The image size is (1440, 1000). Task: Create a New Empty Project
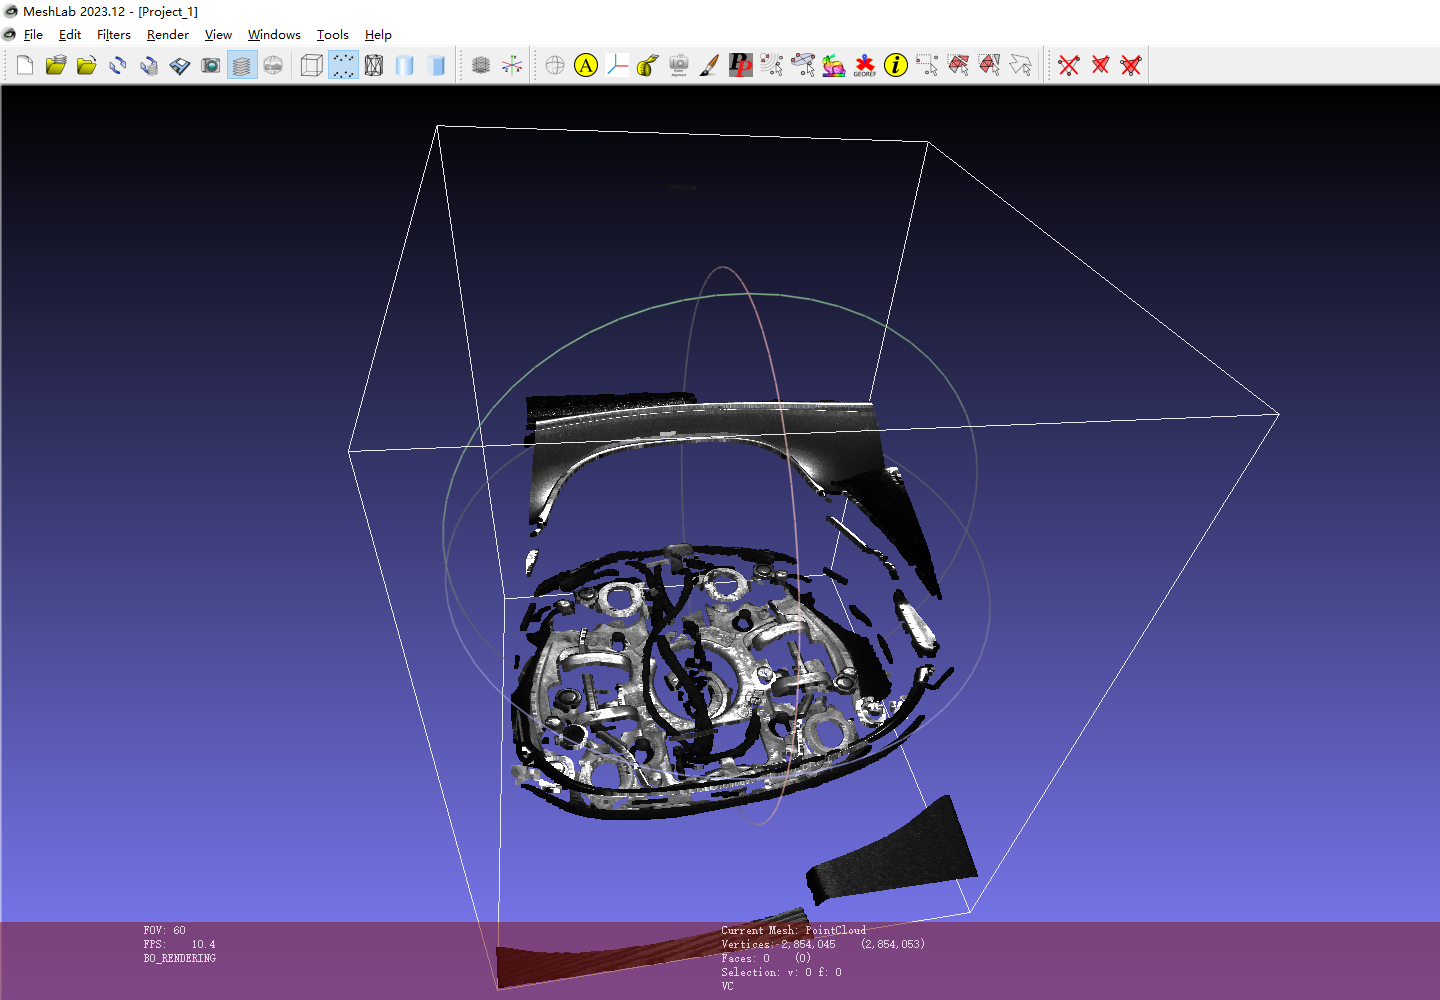tap(25, 65)
